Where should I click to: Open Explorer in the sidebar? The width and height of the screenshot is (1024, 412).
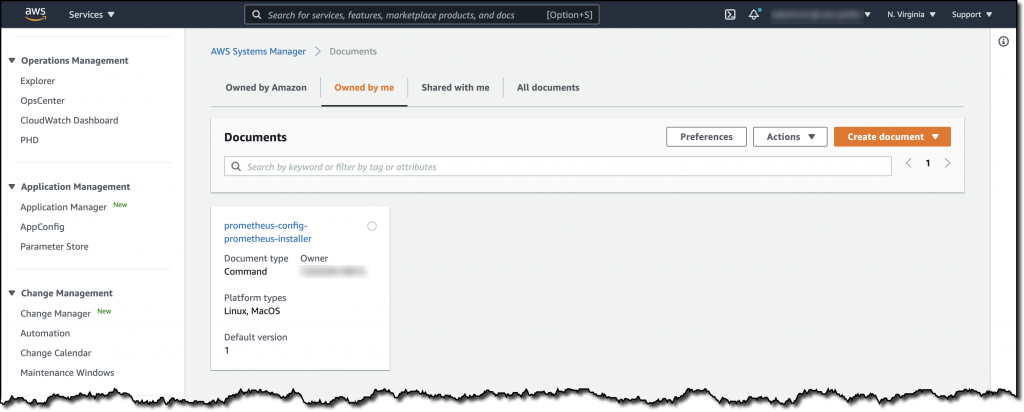(38, 81)
